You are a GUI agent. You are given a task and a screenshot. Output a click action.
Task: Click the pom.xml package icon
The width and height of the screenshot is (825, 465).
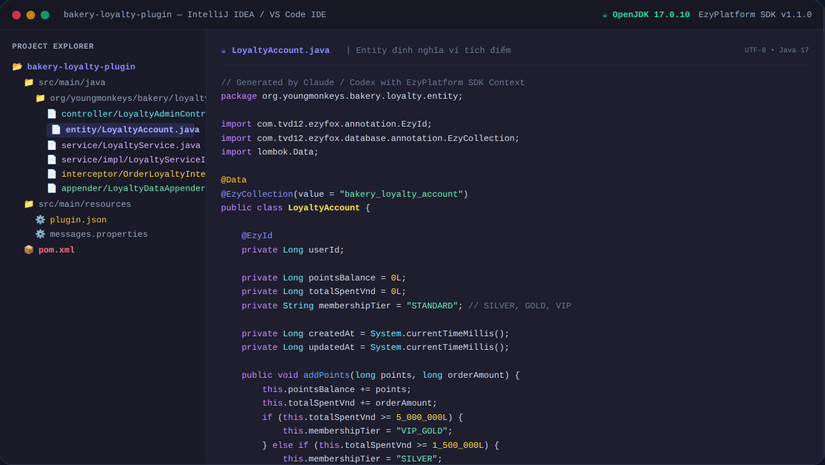click(x=29, y=249)
